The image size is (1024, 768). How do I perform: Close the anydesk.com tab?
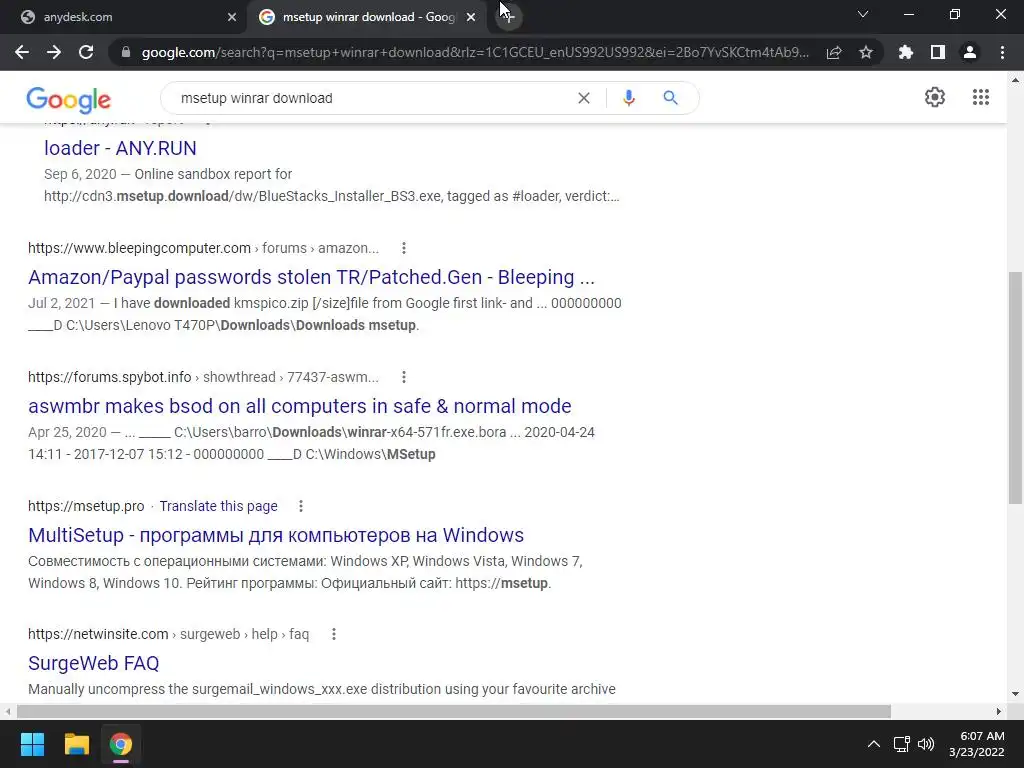(232, 17)
